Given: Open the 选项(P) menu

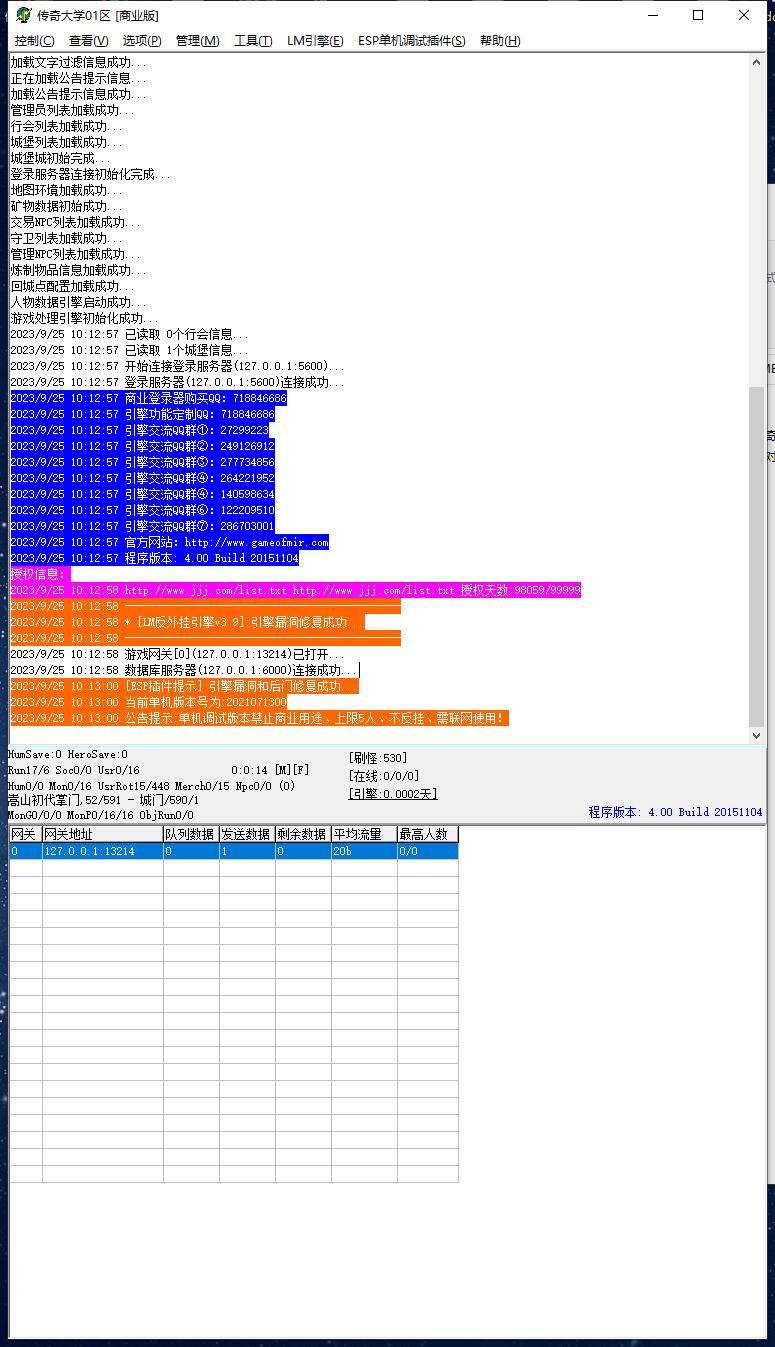Looking at the screenshot, I should pos(142,41).
